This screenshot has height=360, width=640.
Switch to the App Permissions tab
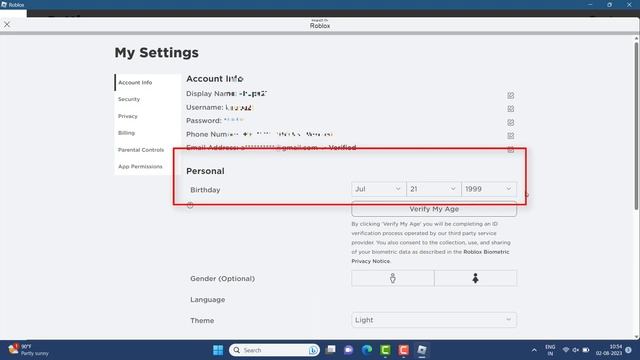point(140,167)
